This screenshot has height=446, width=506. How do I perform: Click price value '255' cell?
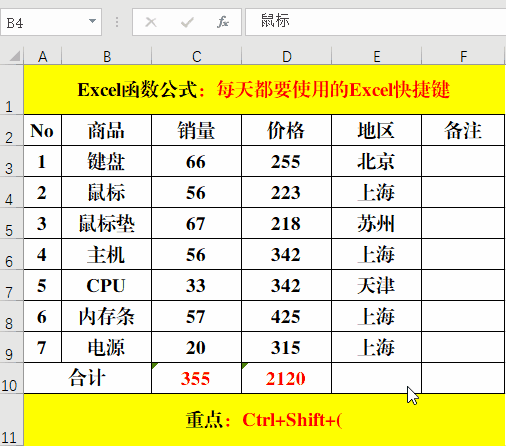coord(287,161)
